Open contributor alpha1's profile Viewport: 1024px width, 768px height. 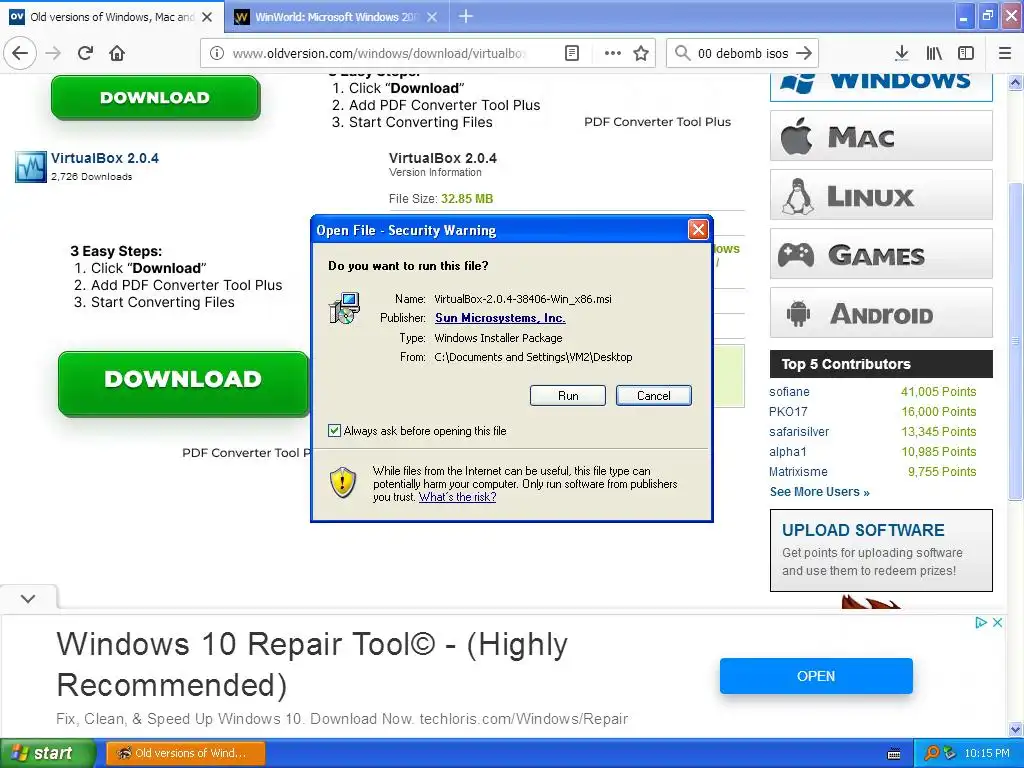point(788,452)
